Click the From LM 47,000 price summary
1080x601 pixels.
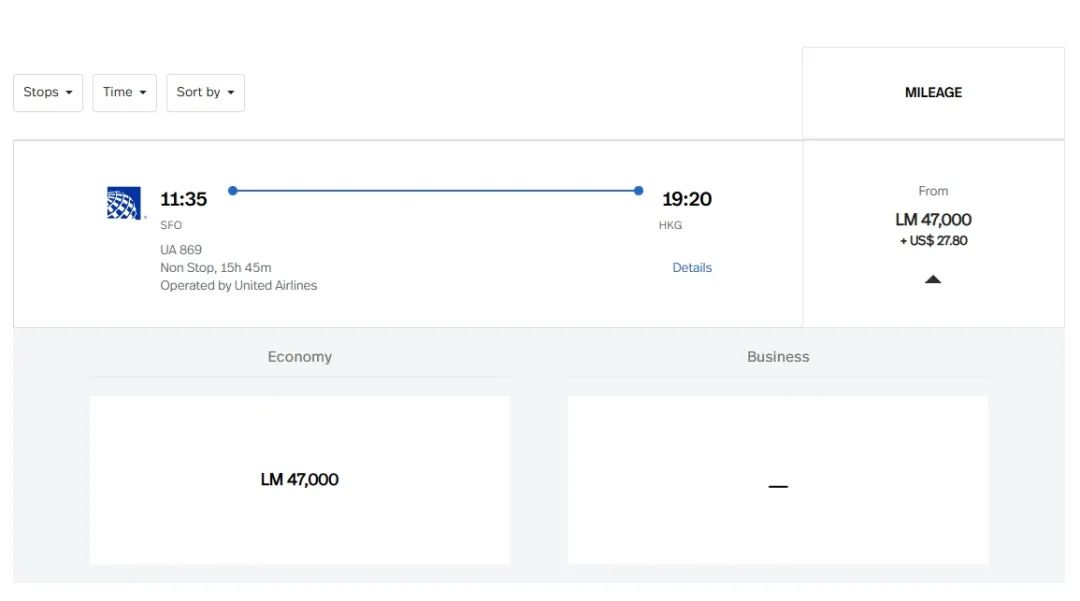click(933, 219)
